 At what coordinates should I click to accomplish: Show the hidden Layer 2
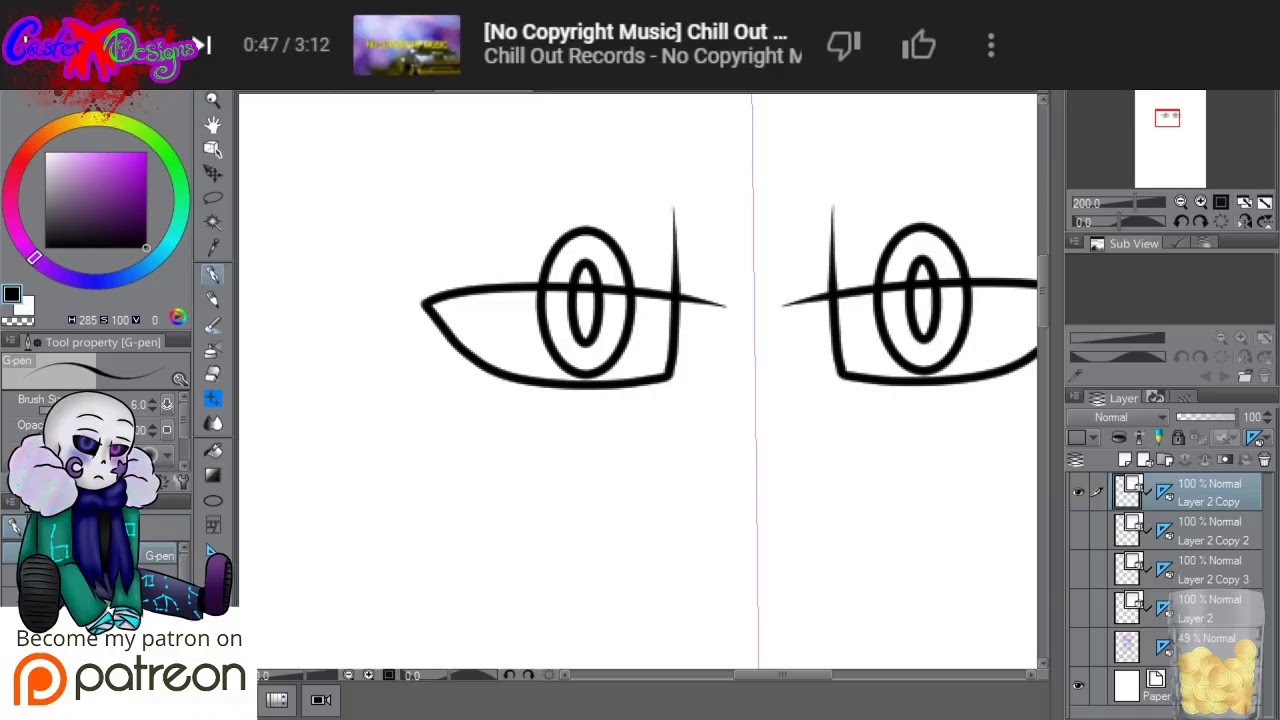coord(1078,608)
